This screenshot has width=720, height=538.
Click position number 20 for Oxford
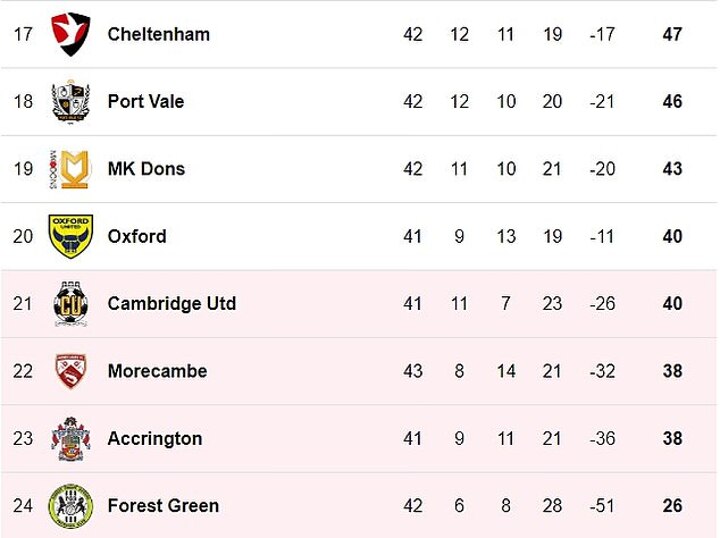pos(23,236)
